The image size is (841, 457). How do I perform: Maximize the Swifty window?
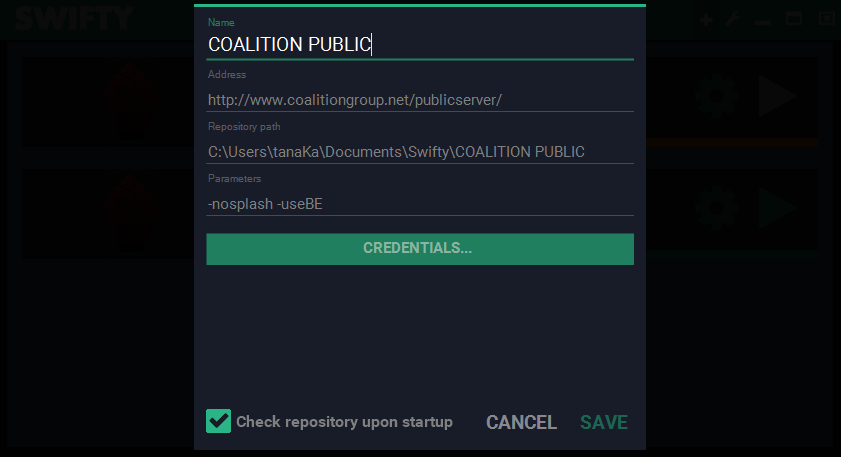(795, 19)
